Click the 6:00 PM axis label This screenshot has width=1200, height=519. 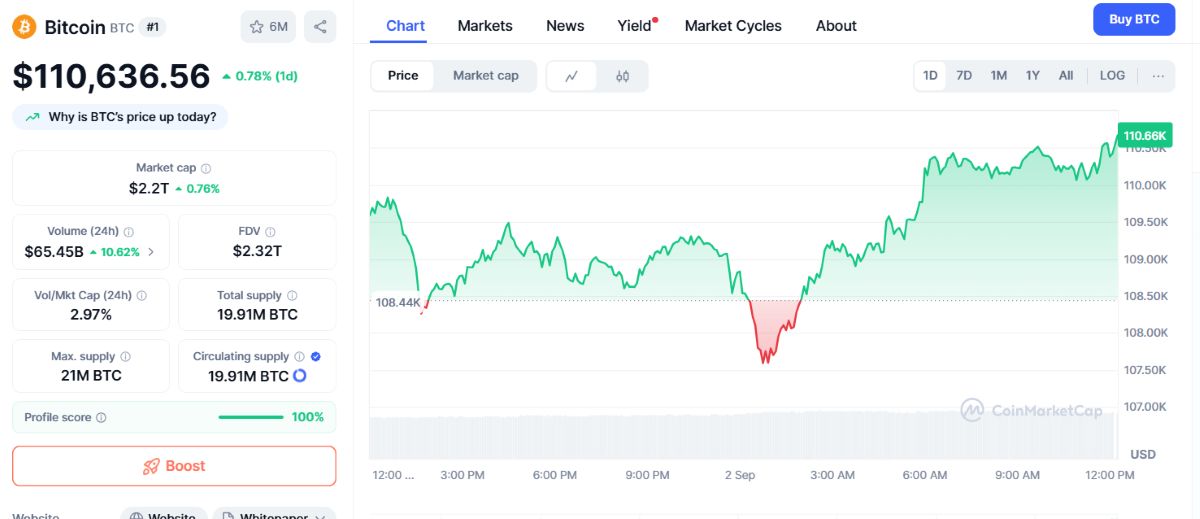click(554, 475)
